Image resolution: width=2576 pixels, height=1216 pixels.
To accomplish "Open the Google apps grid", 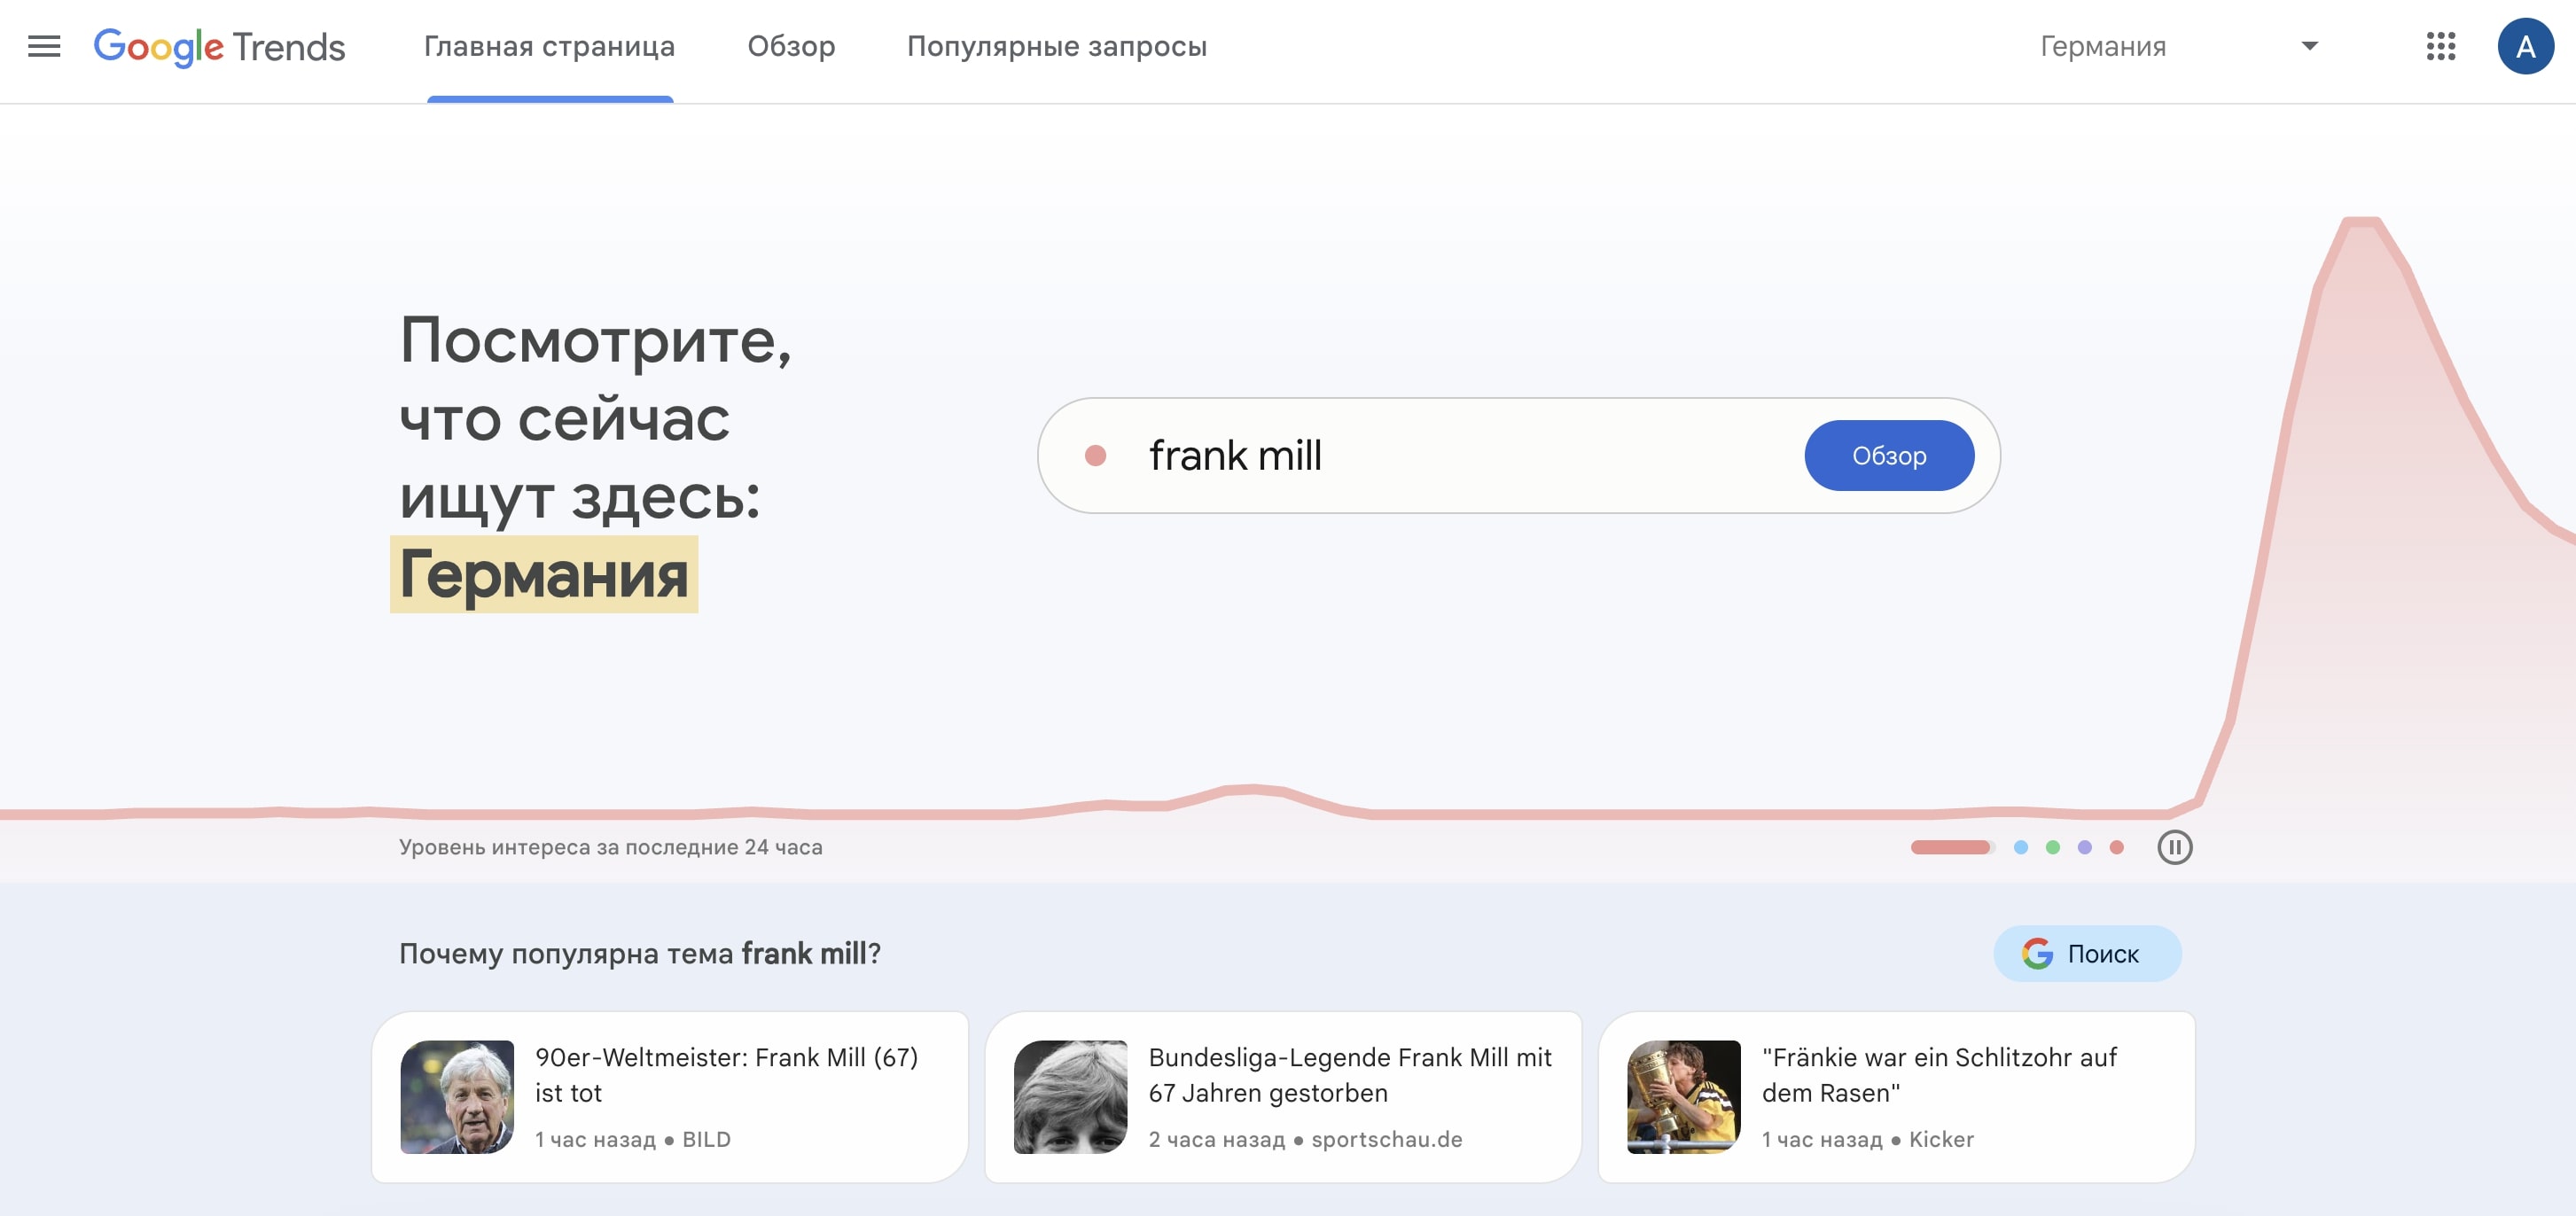I will click(x=2440, y=46).
